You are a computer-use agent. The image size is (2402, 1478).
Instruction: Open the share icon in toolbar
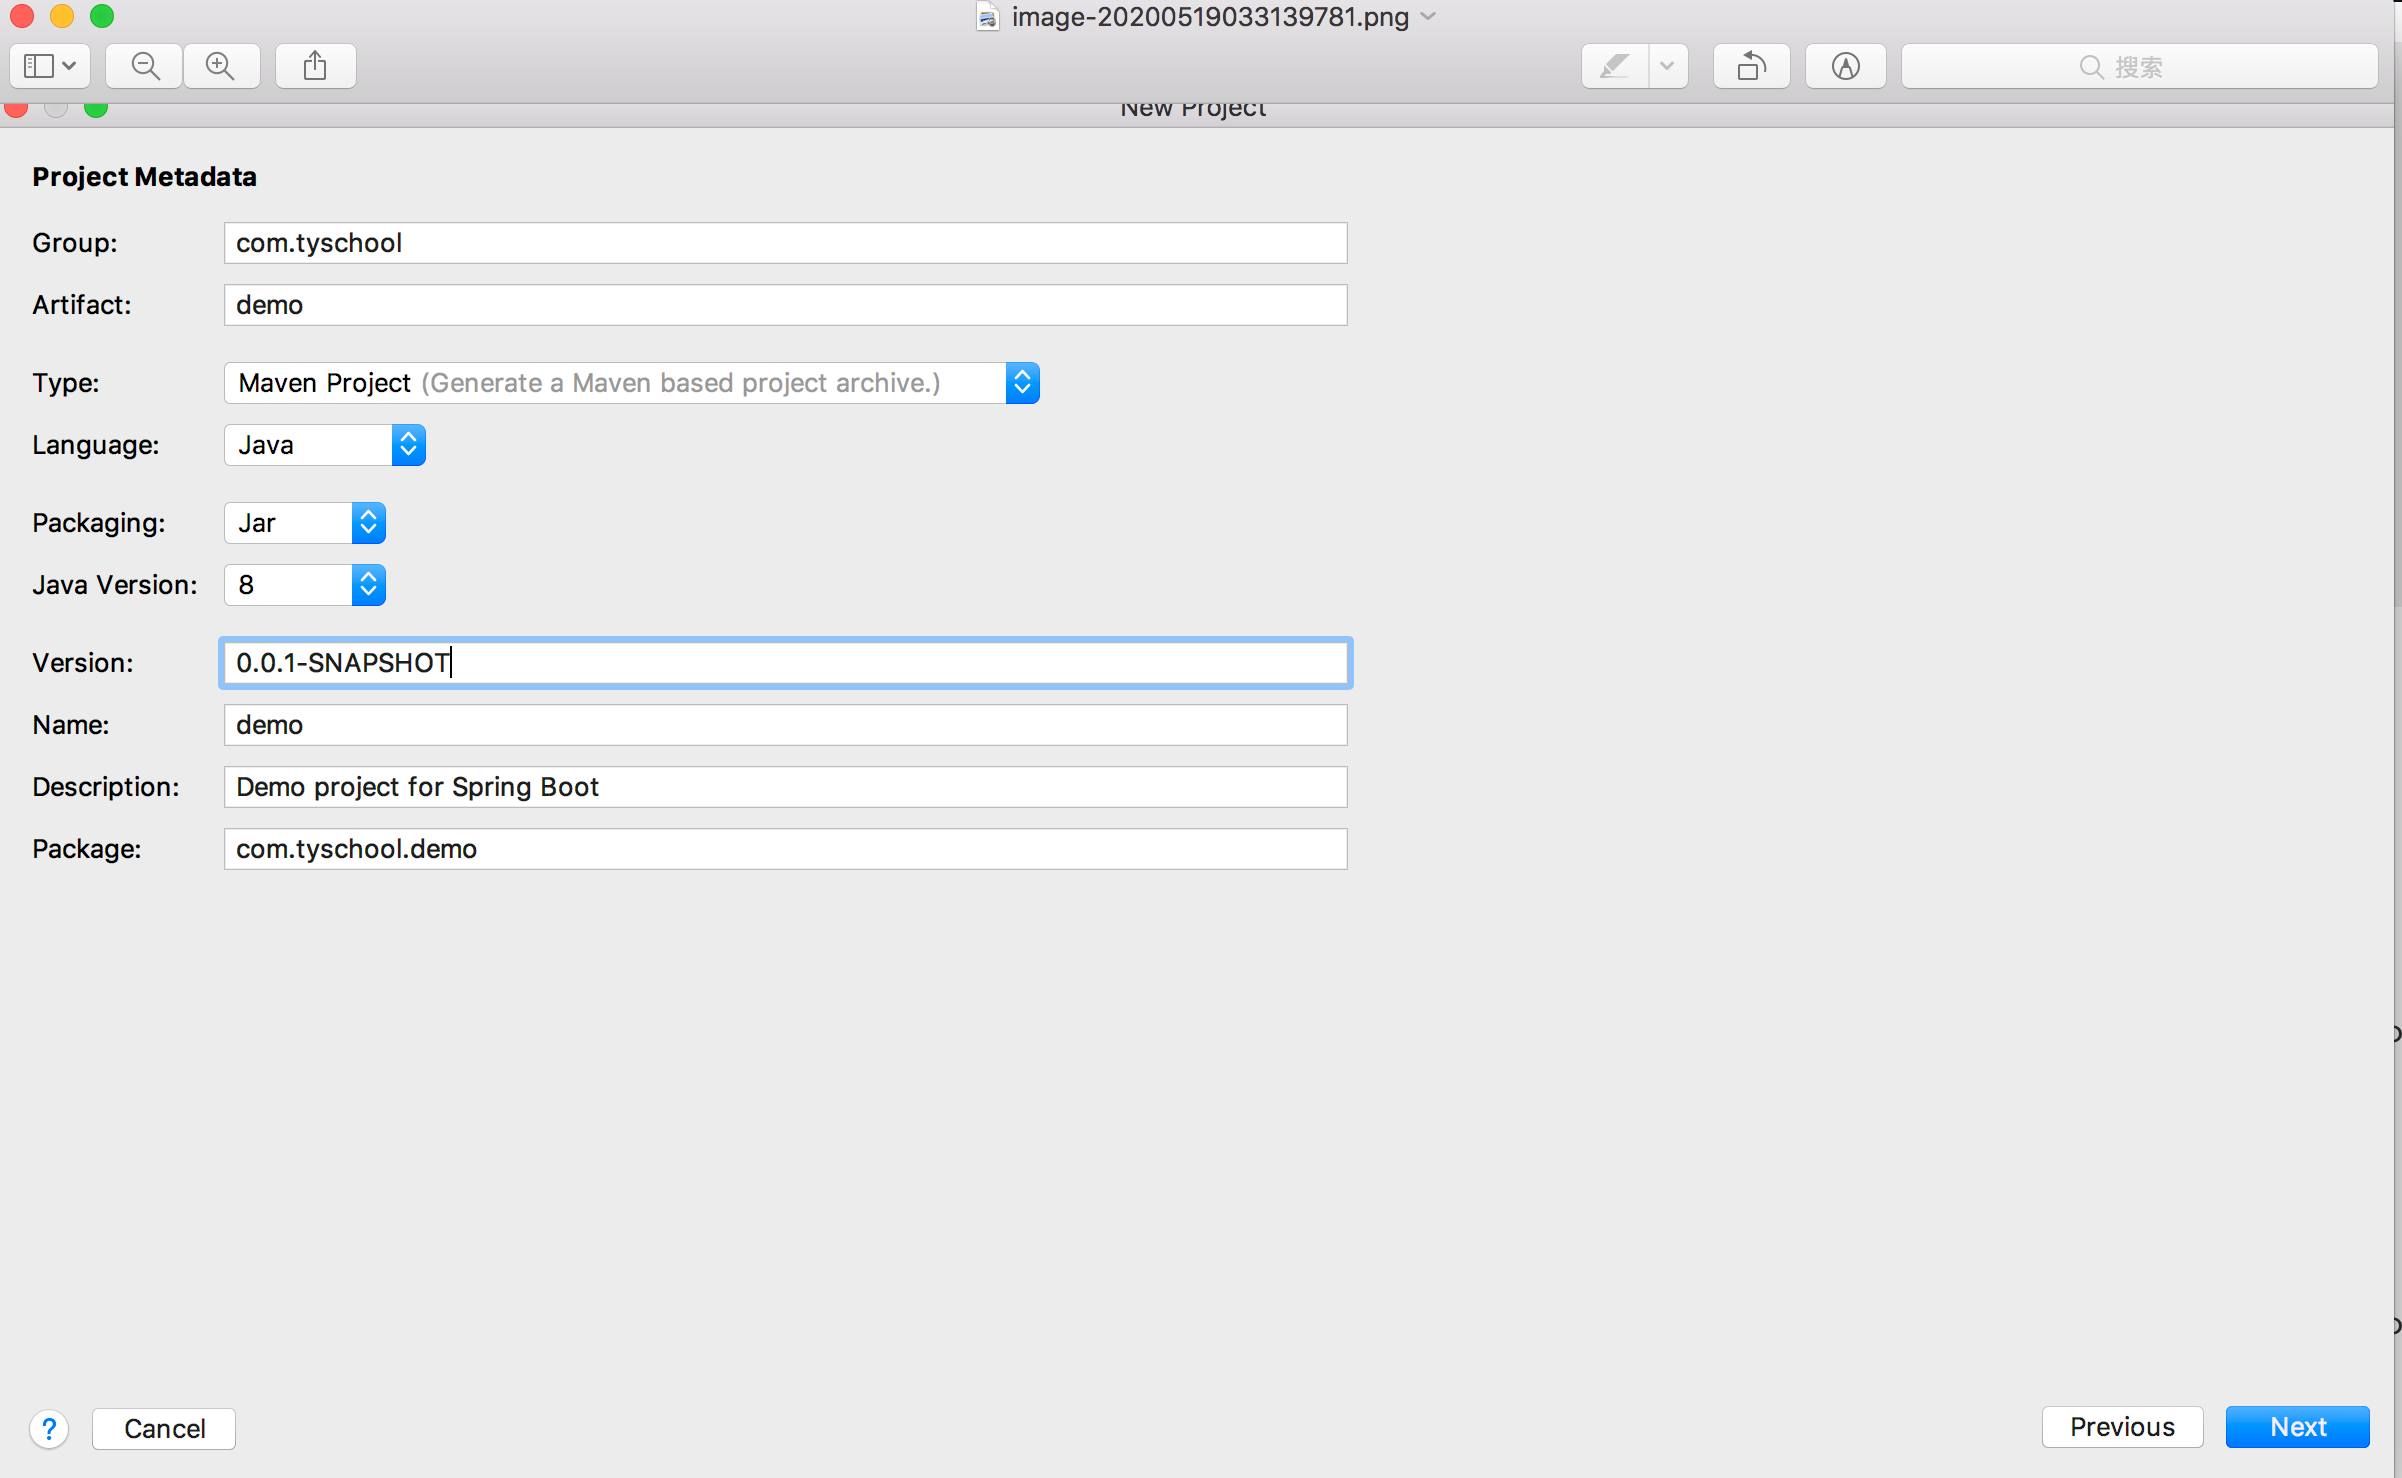[315, 67]
